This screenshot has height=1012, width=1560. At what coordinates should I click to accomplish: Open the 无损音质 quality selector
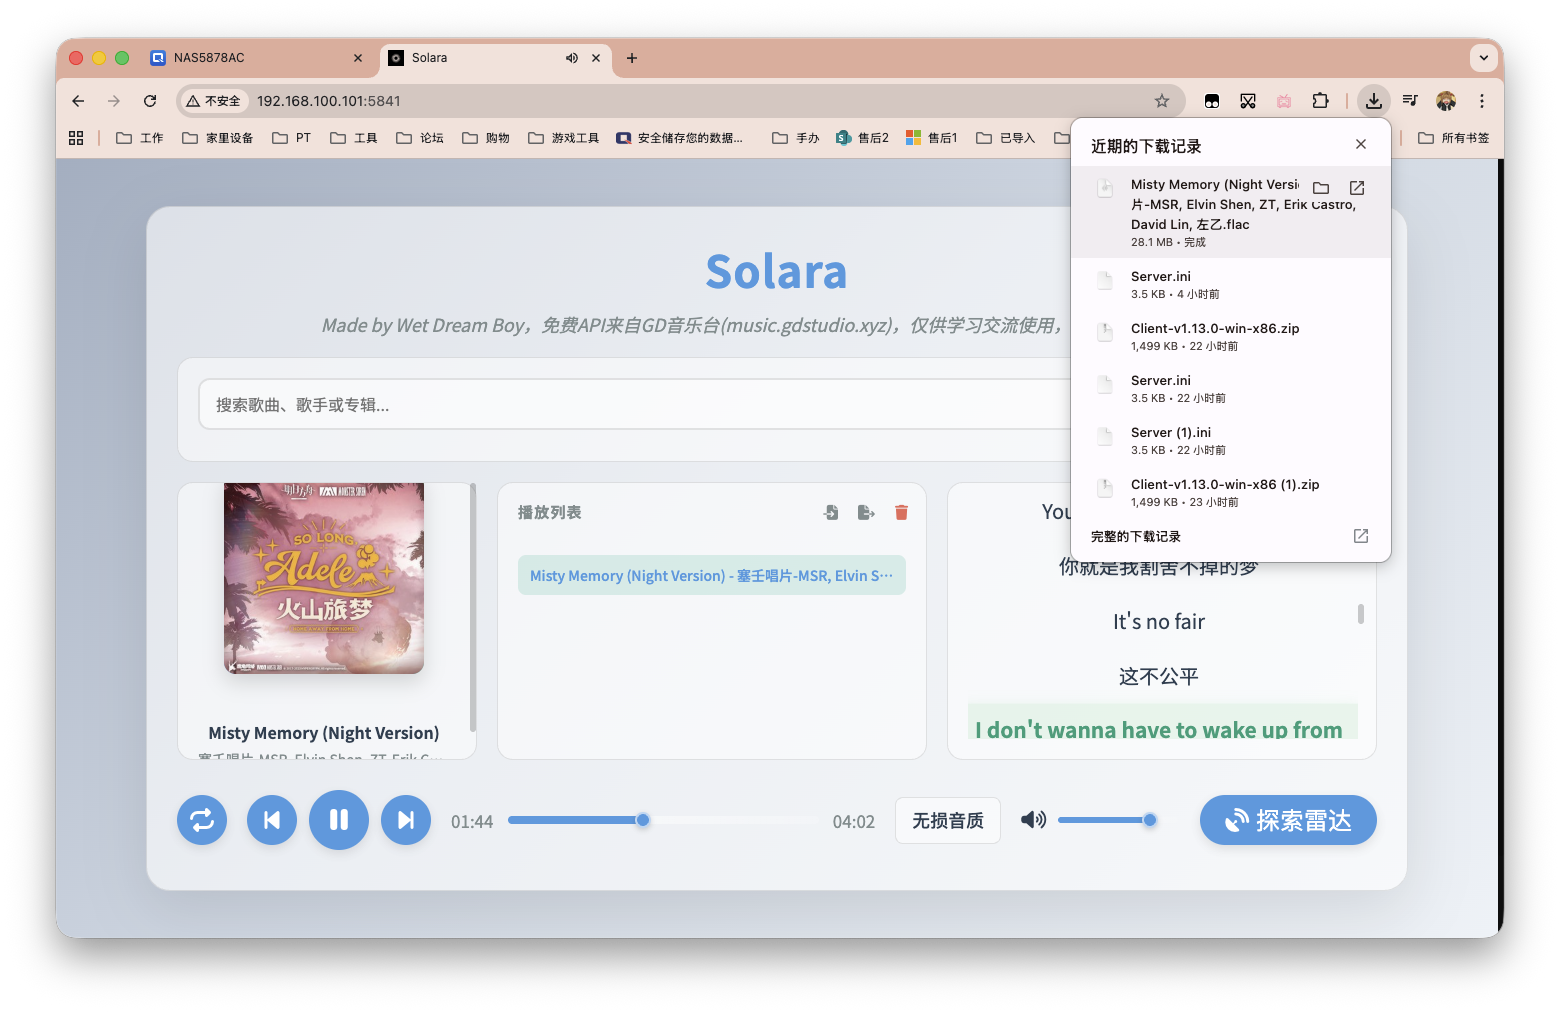click(x=947, y=820)
